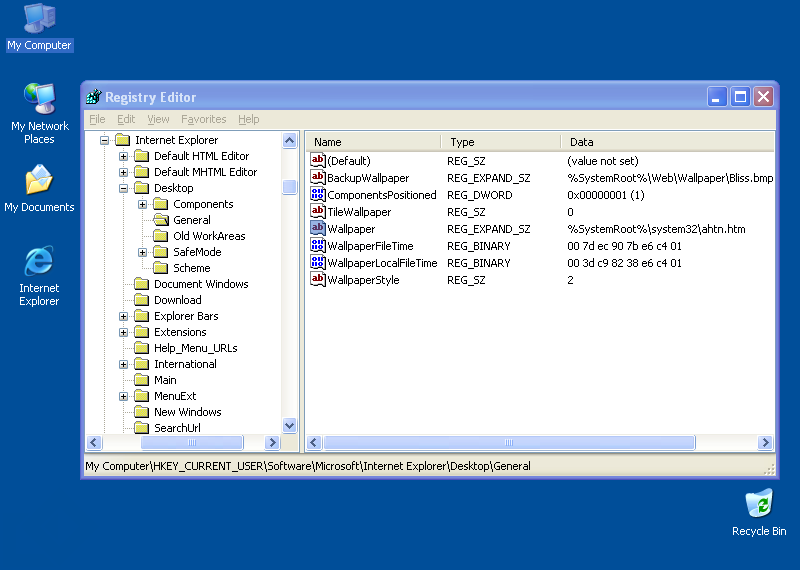Click the values pane horizontal scrollbar thumb
The image size is (800, 570).
509,442
